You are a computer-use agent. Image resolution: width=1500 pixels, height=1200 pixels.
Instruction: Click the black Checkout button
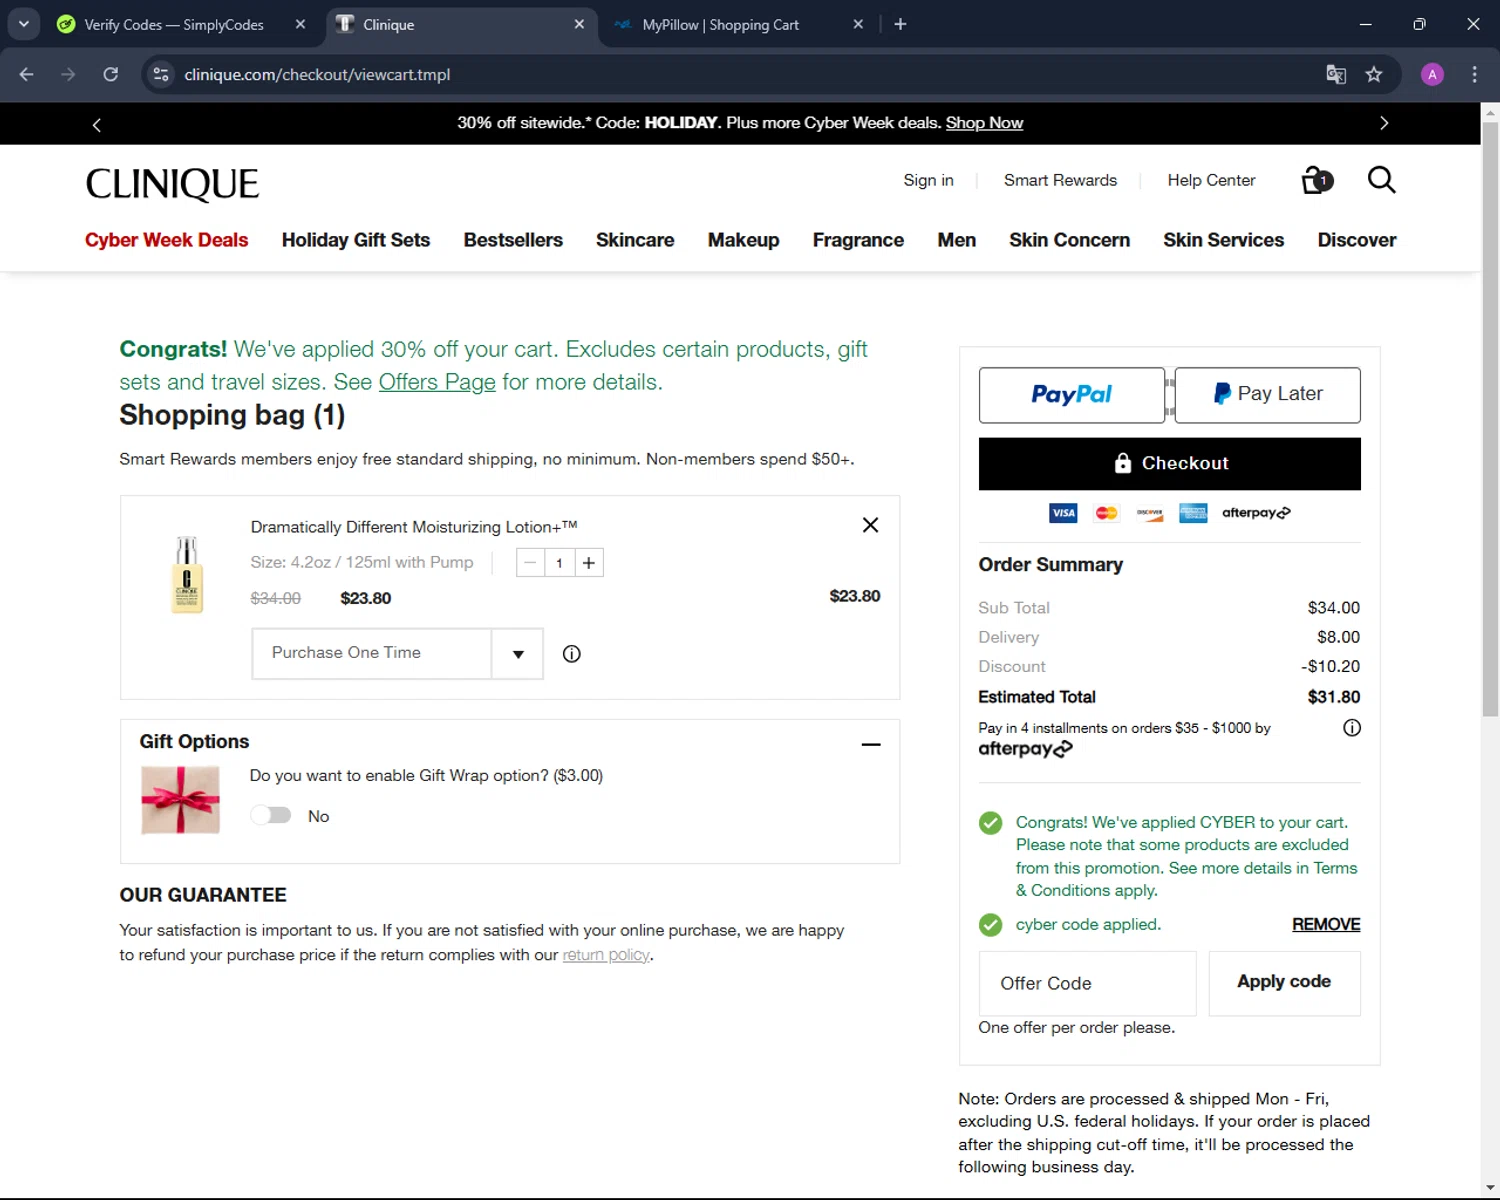click(1169, 464)
